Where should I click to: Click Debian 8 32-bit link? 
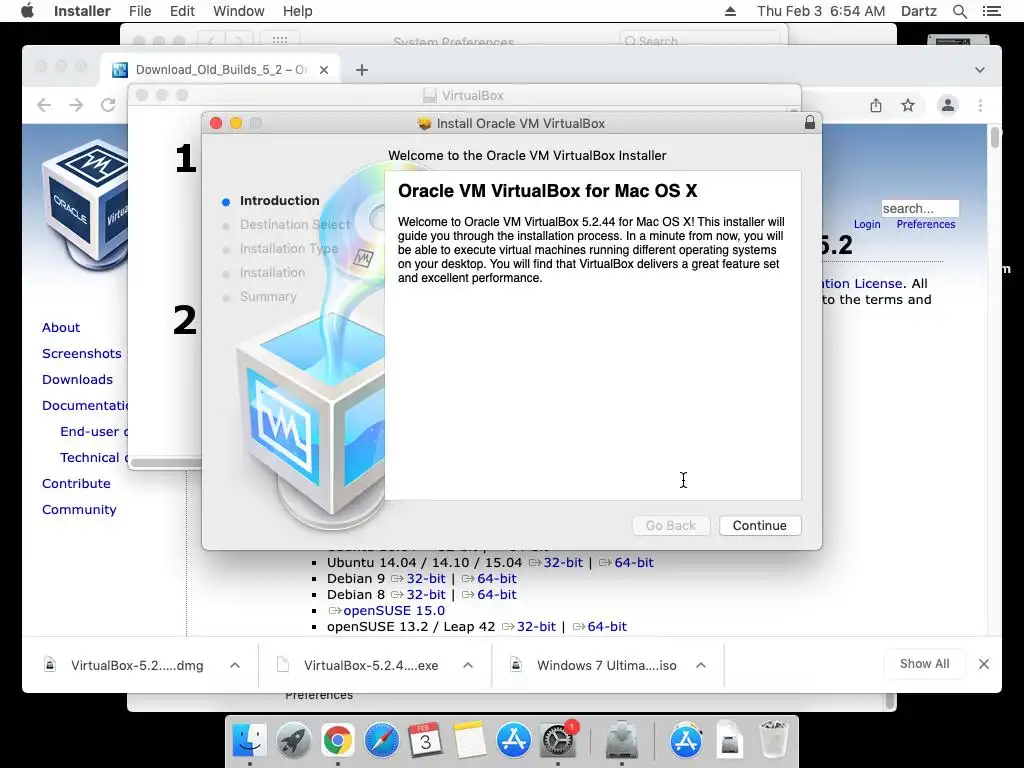click(426, 595)
